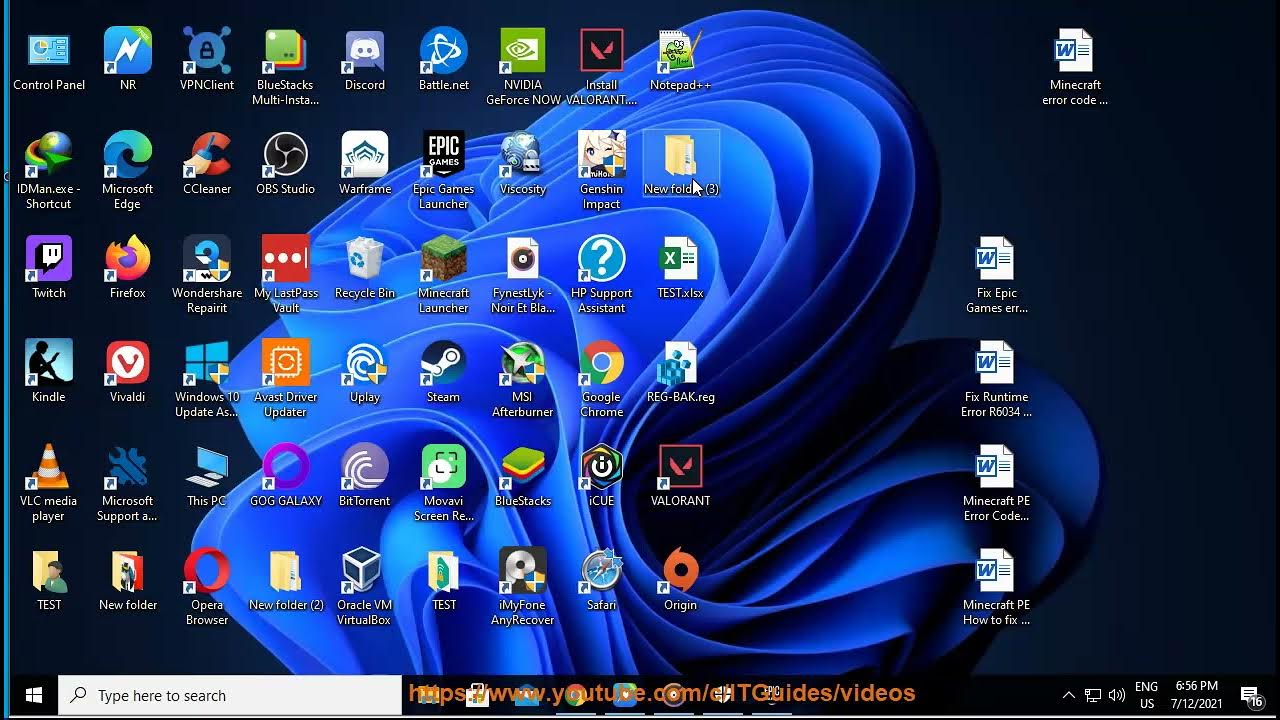
Task: Launch Google Chrome from desktop
Action: (601, 379)
